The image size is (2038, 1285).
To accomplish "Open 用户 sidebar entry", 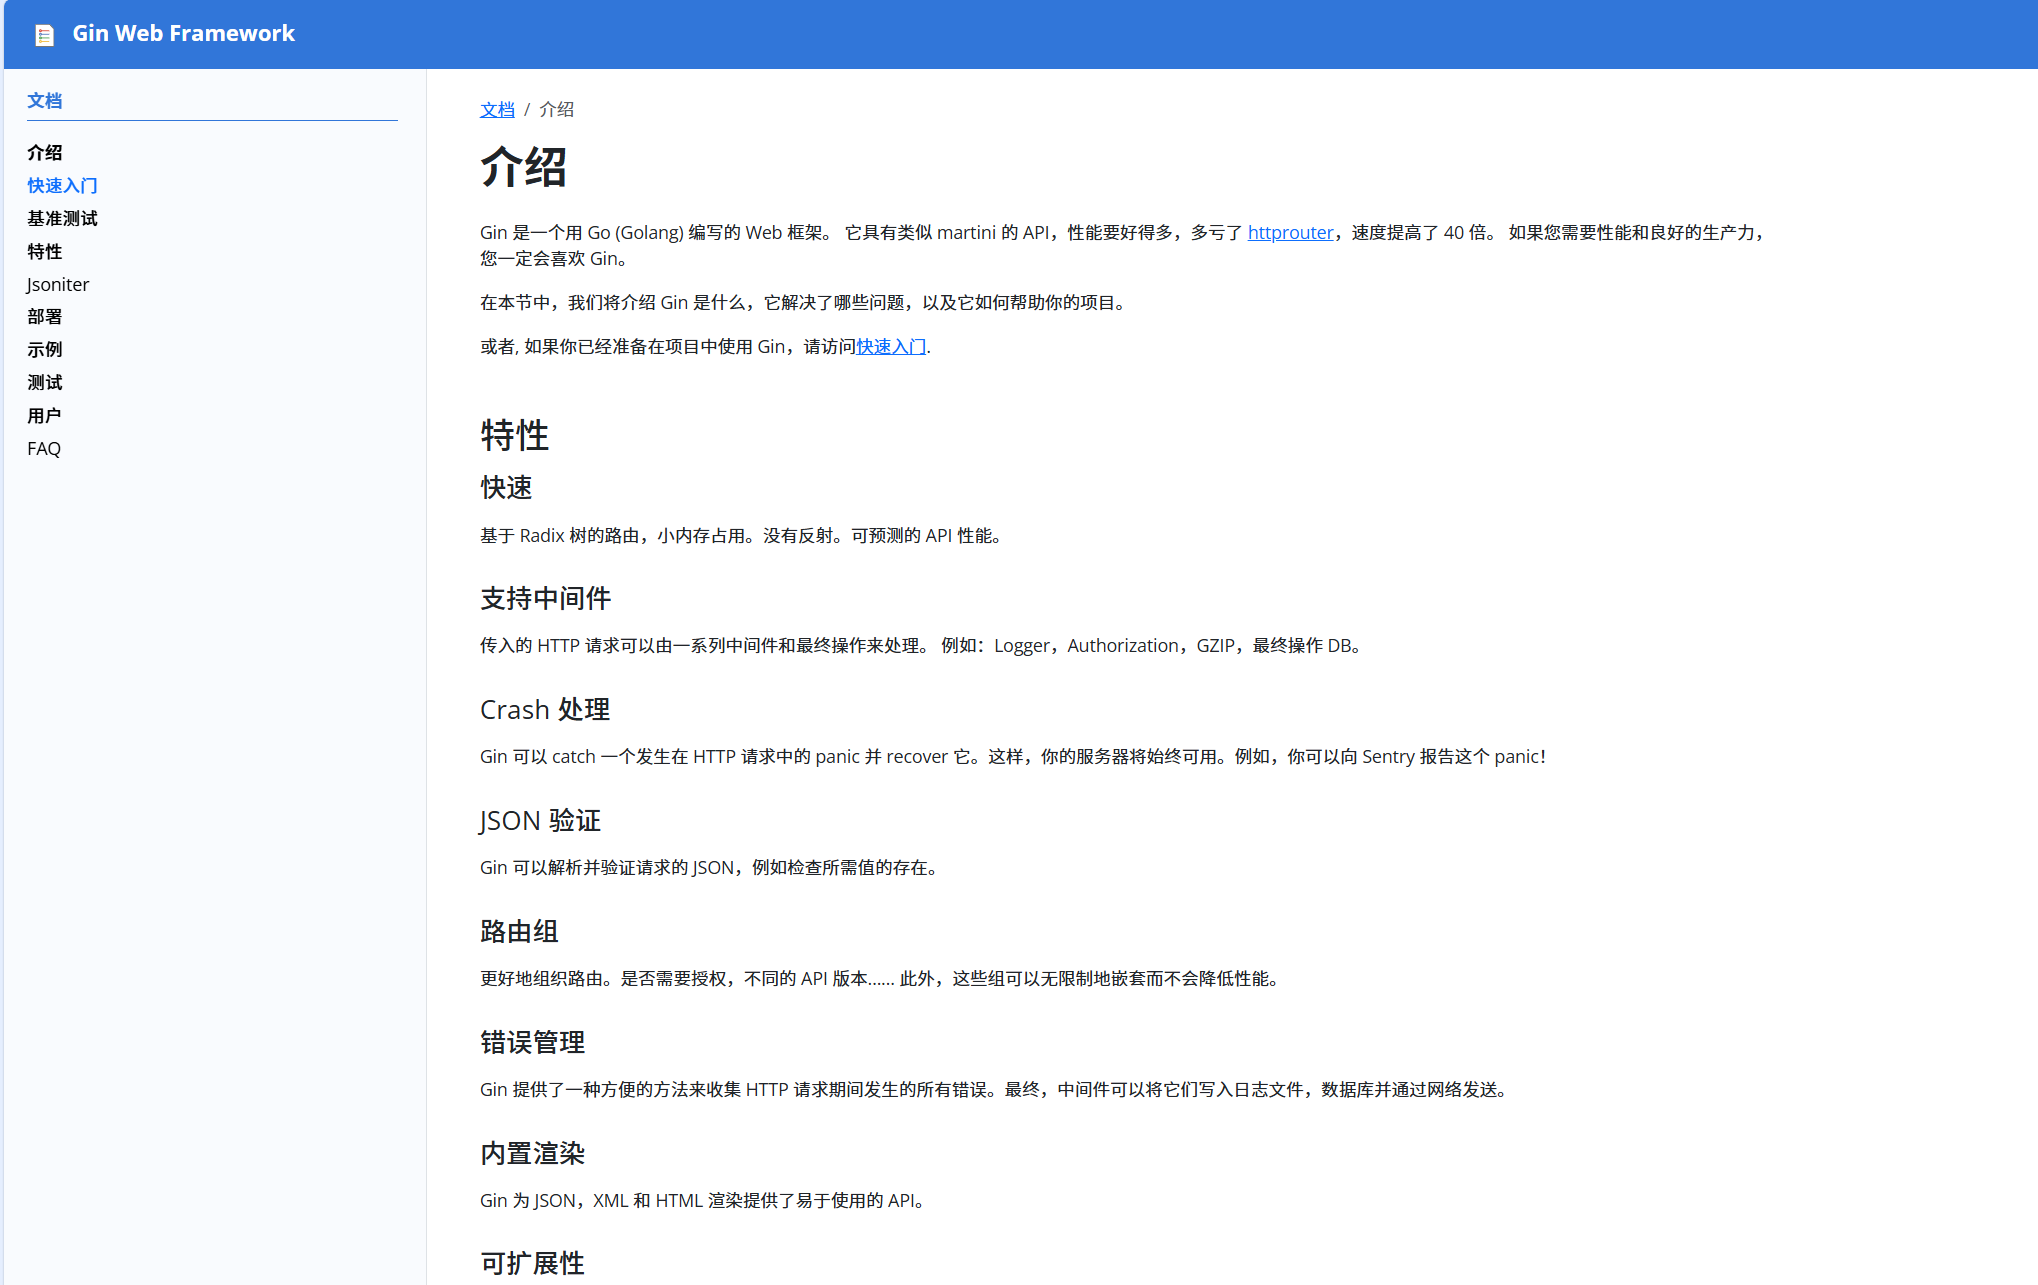I will [44, 416].
